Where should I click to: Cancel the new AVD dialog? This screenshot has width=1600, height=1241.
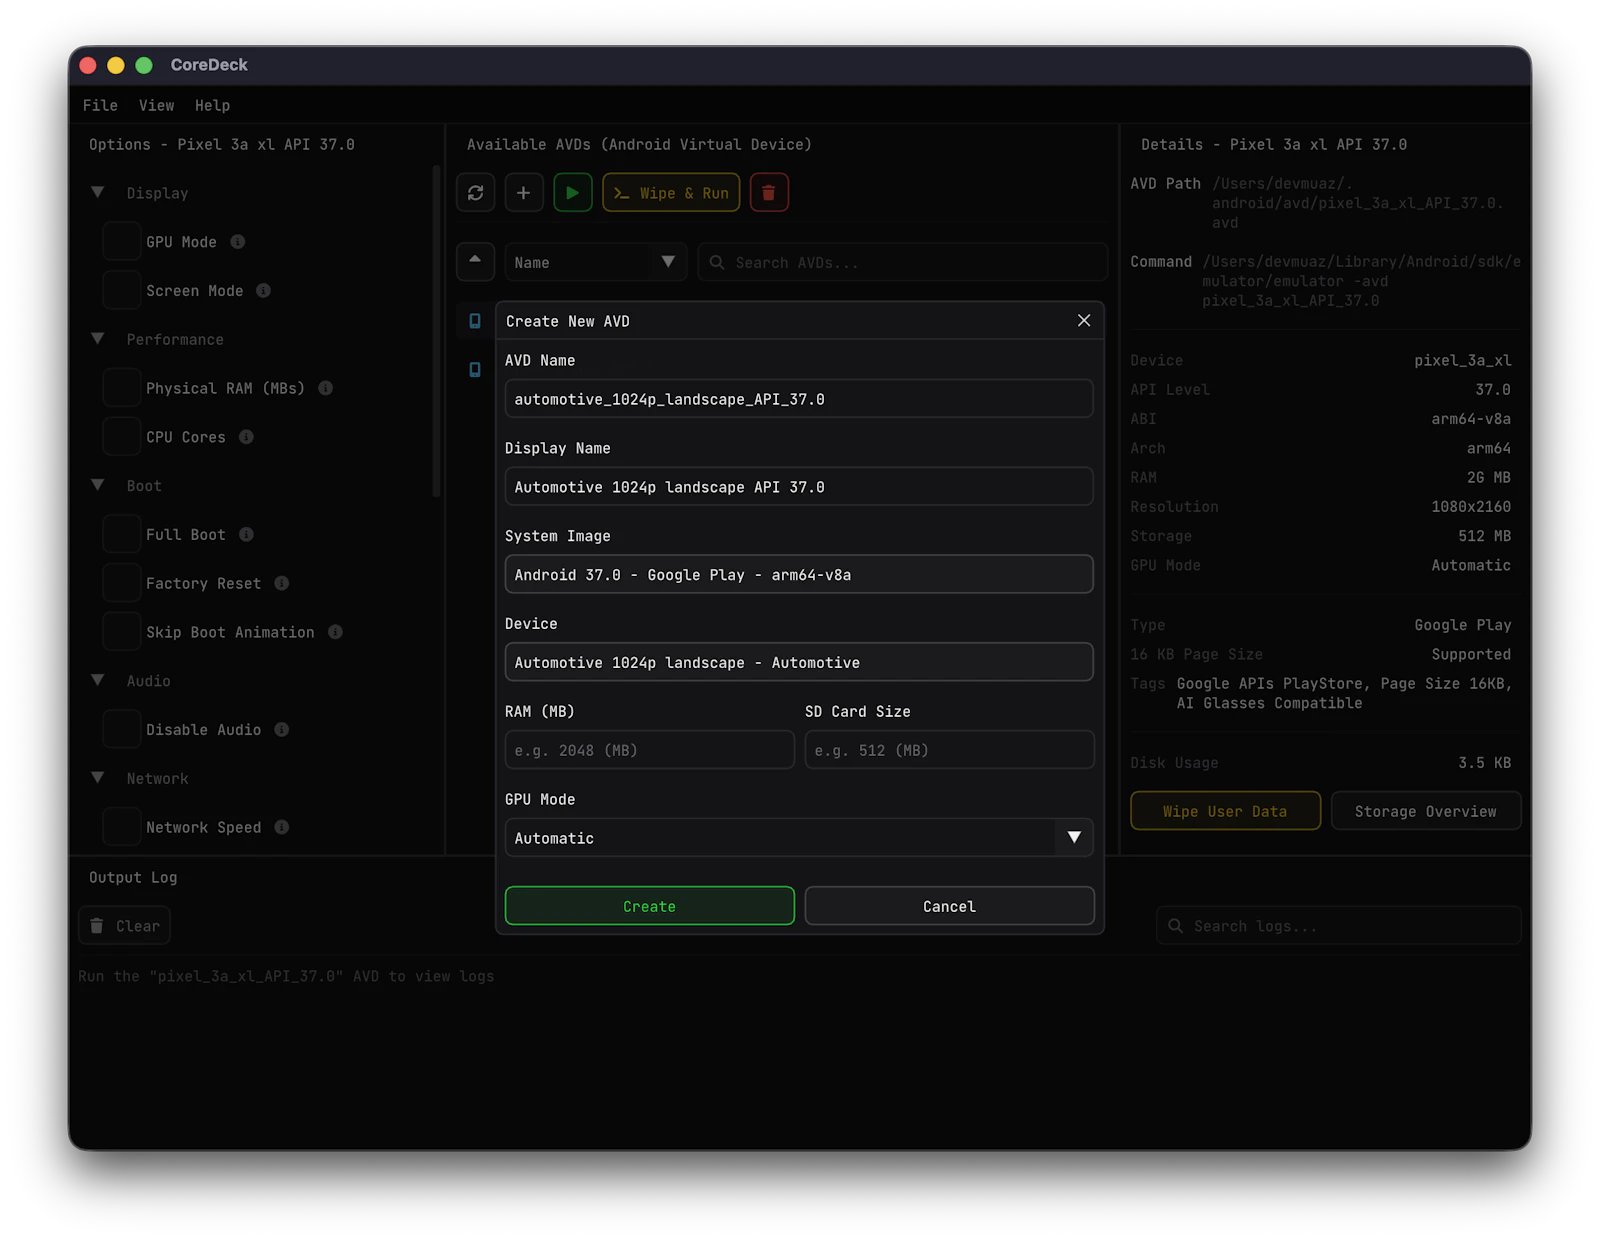coord(949,906)
